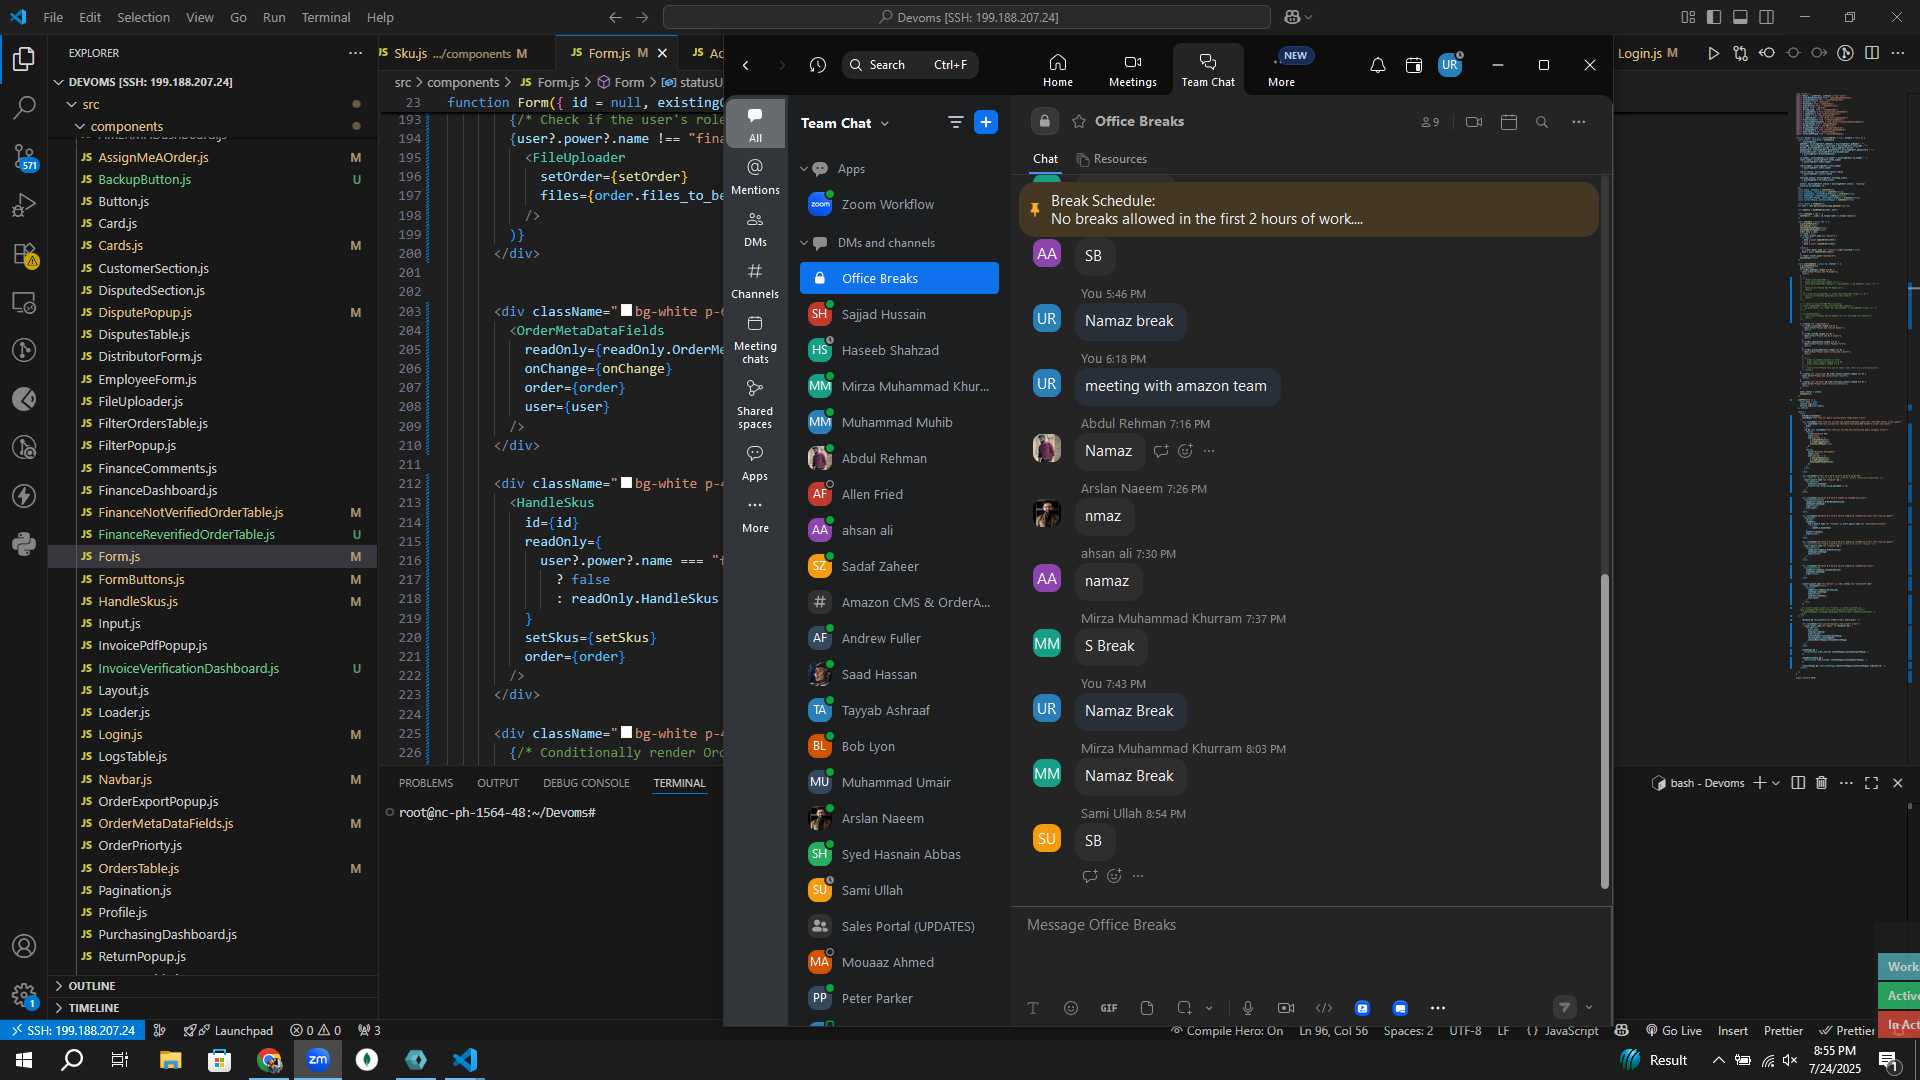Open the Manage gear in the activity bar
The width and height of the screenshot is (1920, 1080).
click(24, 995)
